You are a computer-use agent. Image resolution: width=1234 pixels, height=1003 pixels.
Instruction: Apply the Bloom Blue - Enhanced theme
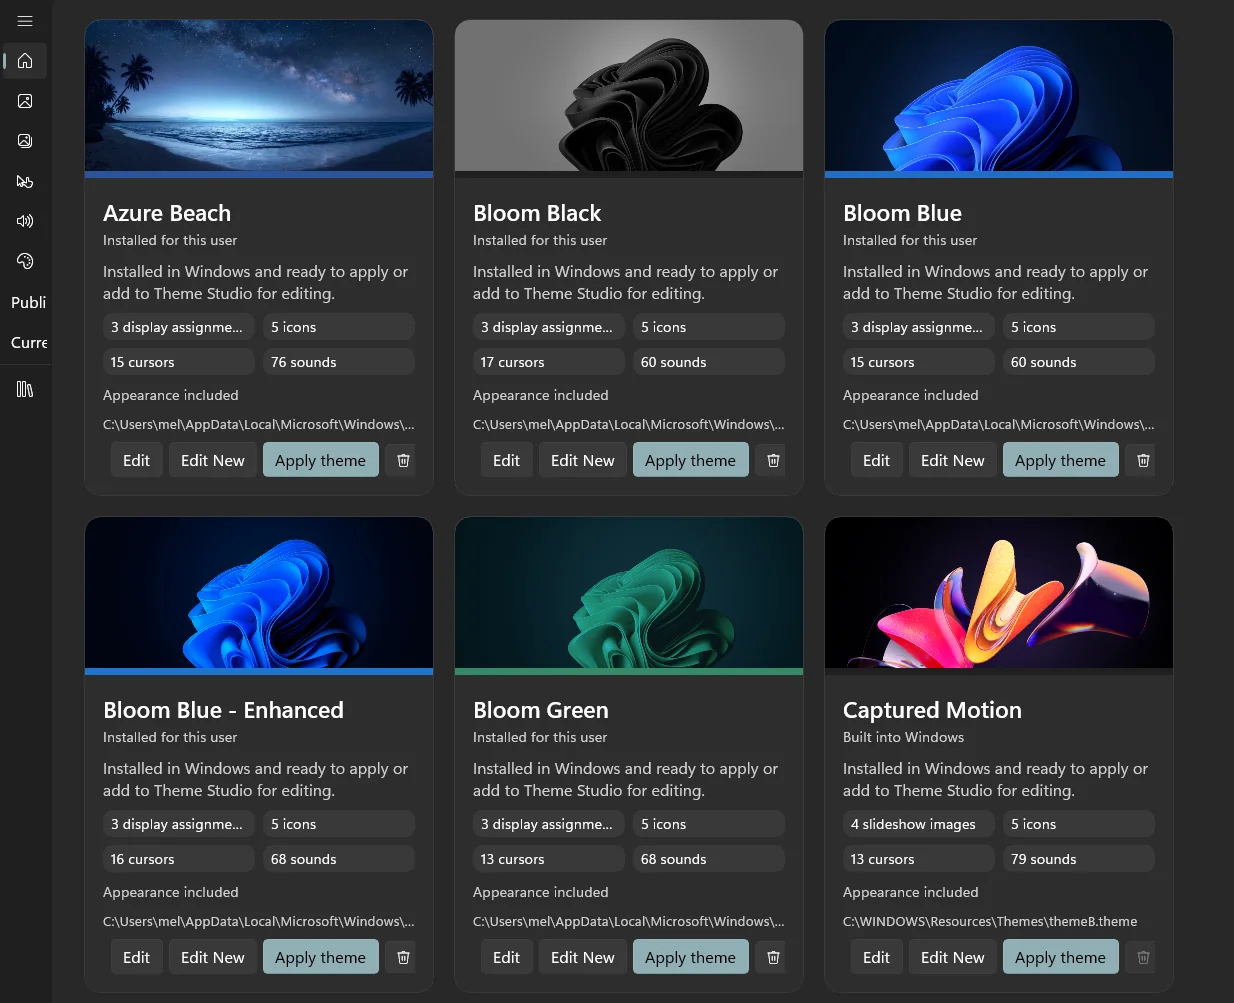pos(320,957)
